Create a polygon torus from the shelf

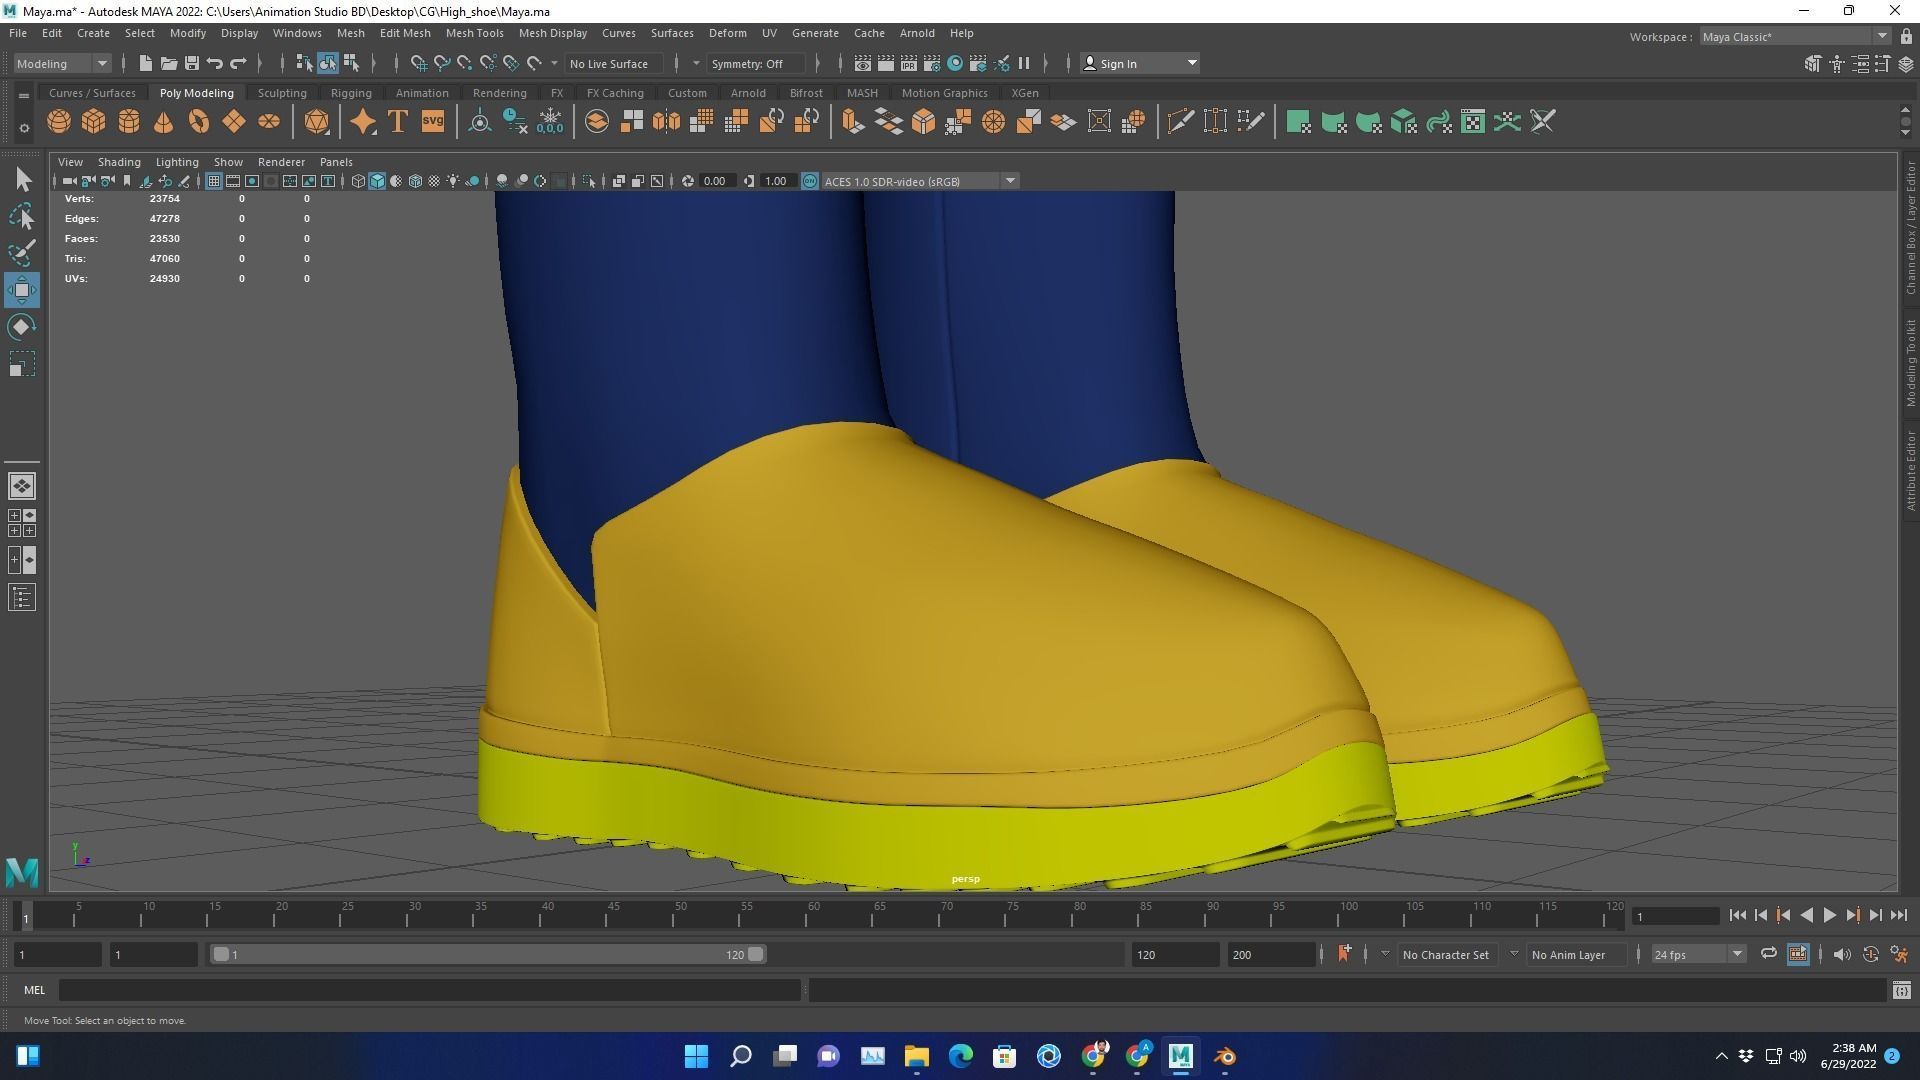click(x=199, y=122)
